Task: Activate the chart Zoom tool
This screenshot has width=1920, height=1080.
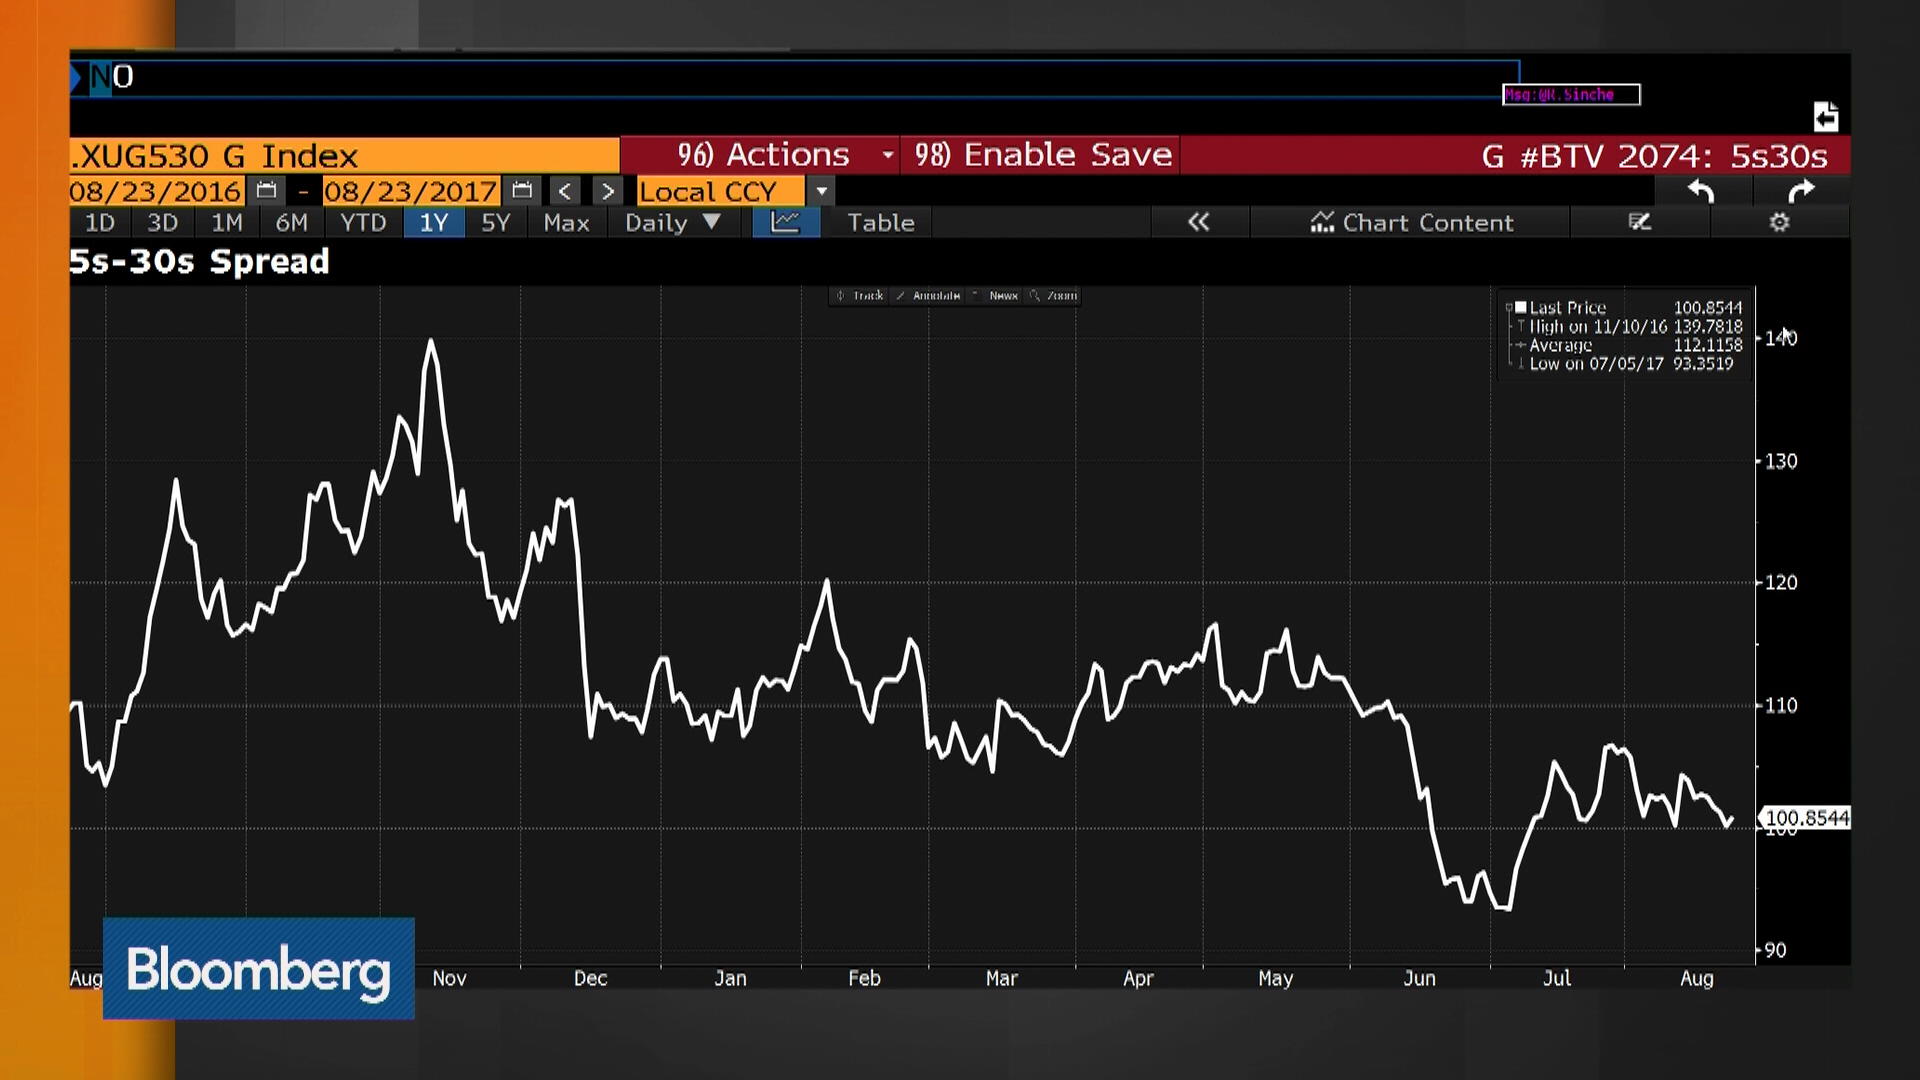Action: [x=1058, y=296]
